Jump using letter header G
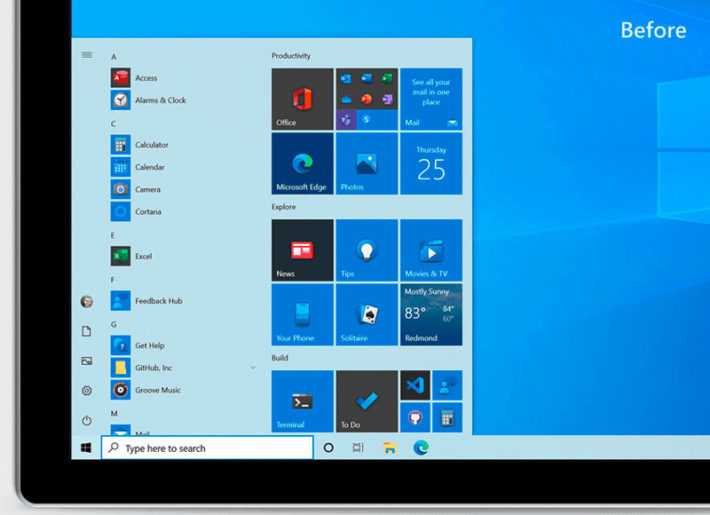The width and height of the screenshot is (710, 515). coord(113,324)
